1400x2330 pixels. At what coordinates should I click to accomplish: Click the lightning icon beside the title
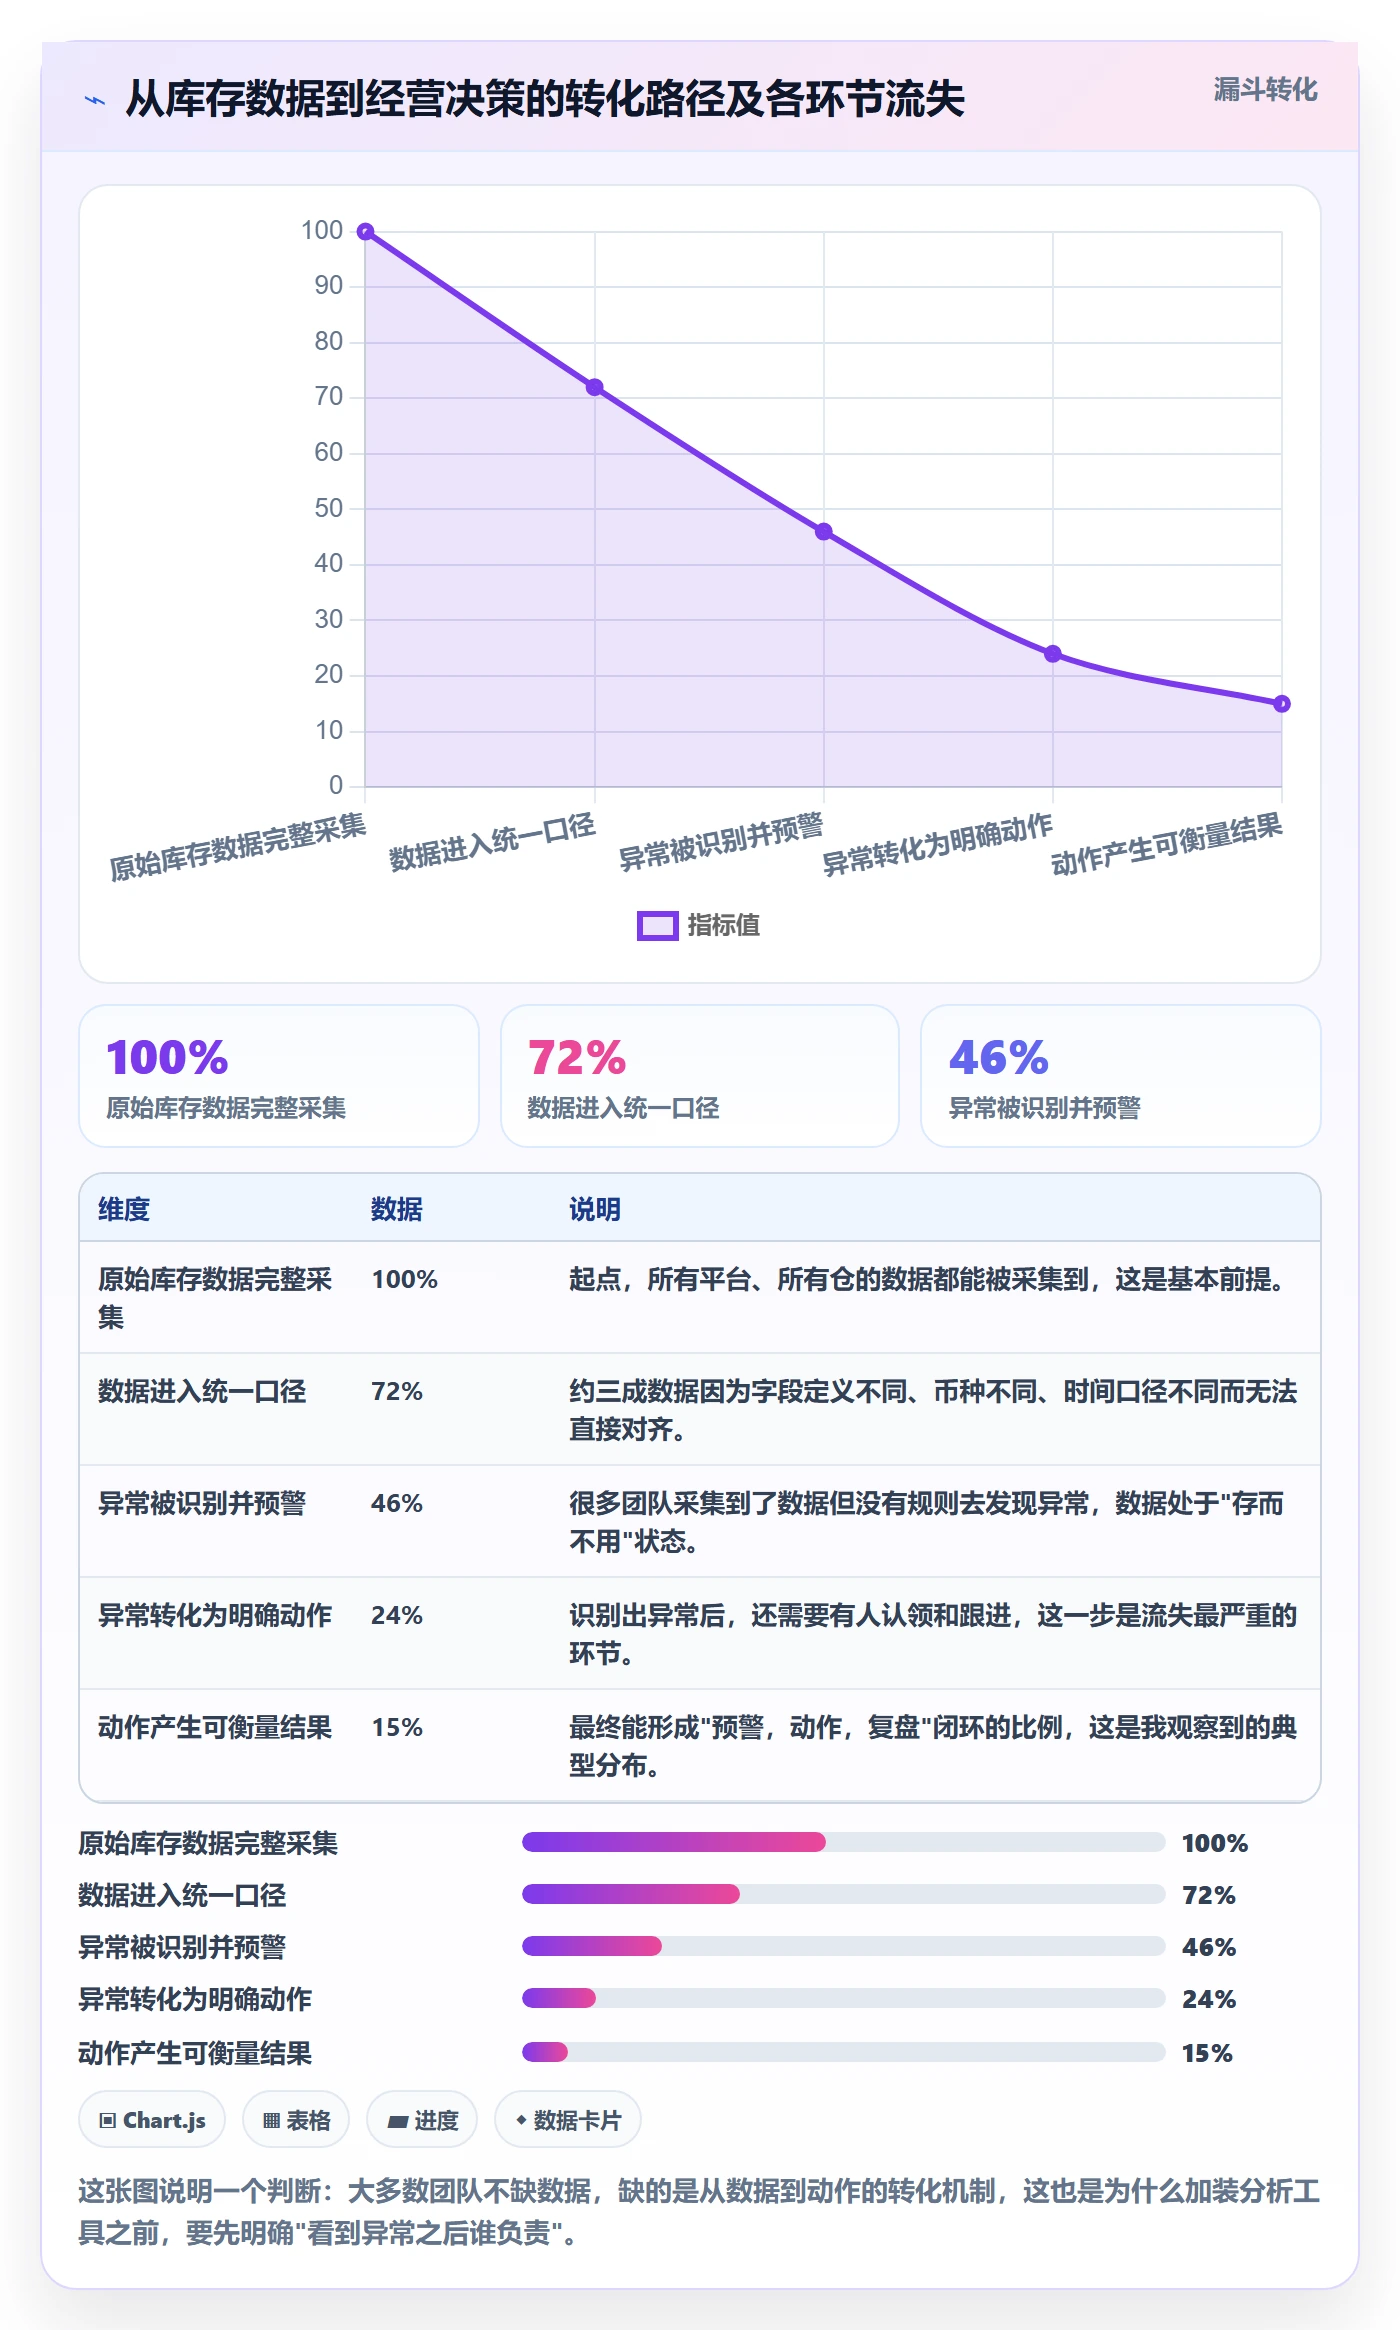point(95,100)
